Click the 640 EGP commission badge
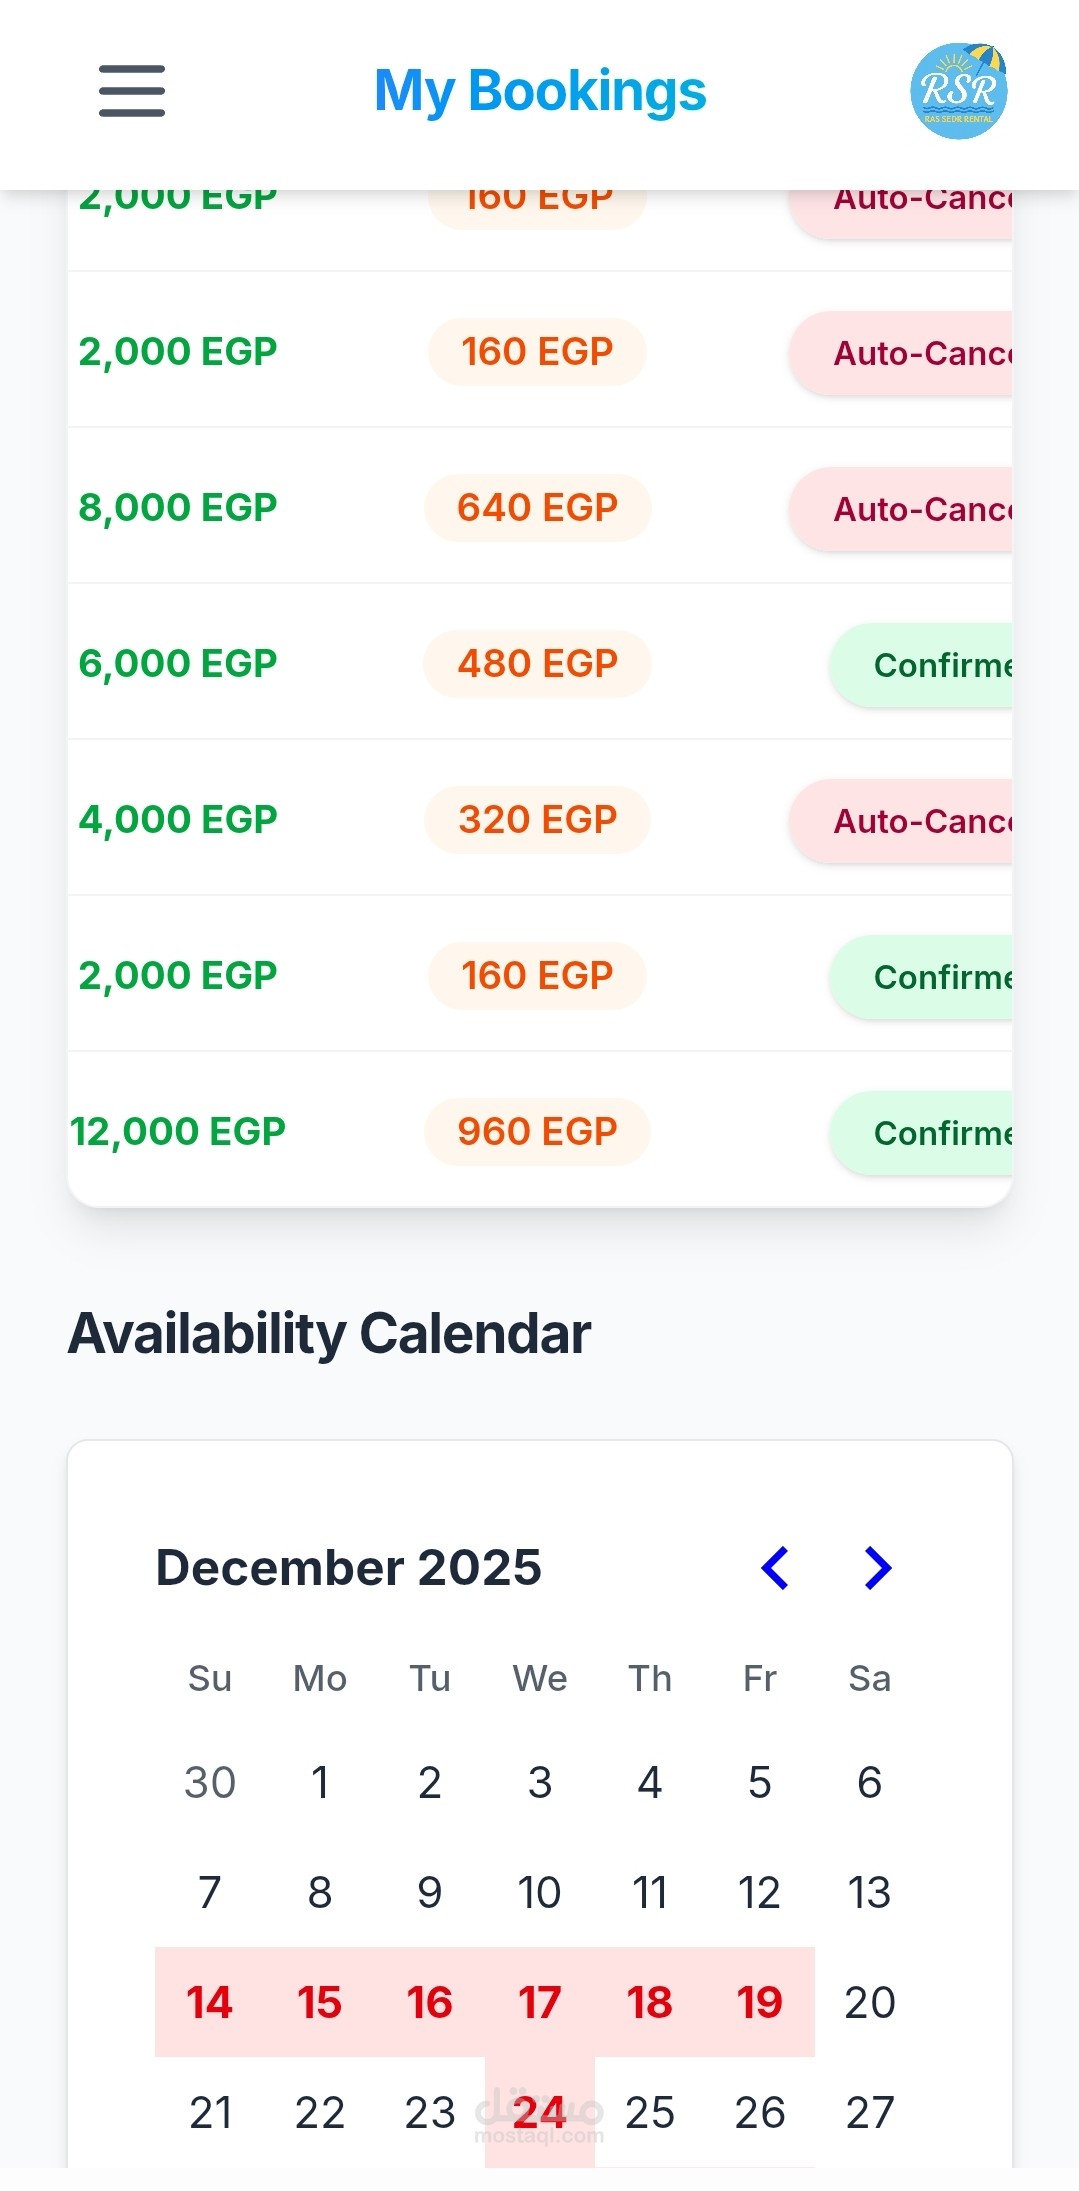Screen dimensions: 1079x2191 537,508
